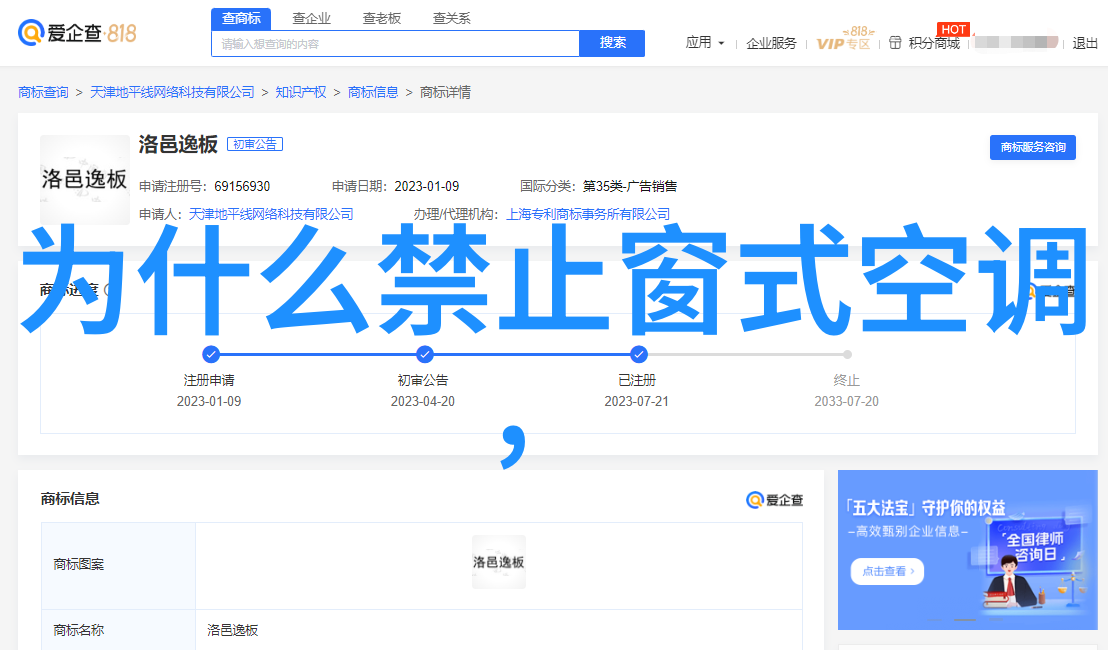Click the trademark image in 商标图案 row
The height and width of the screenshot is (650, 1108).
(499, 562)
